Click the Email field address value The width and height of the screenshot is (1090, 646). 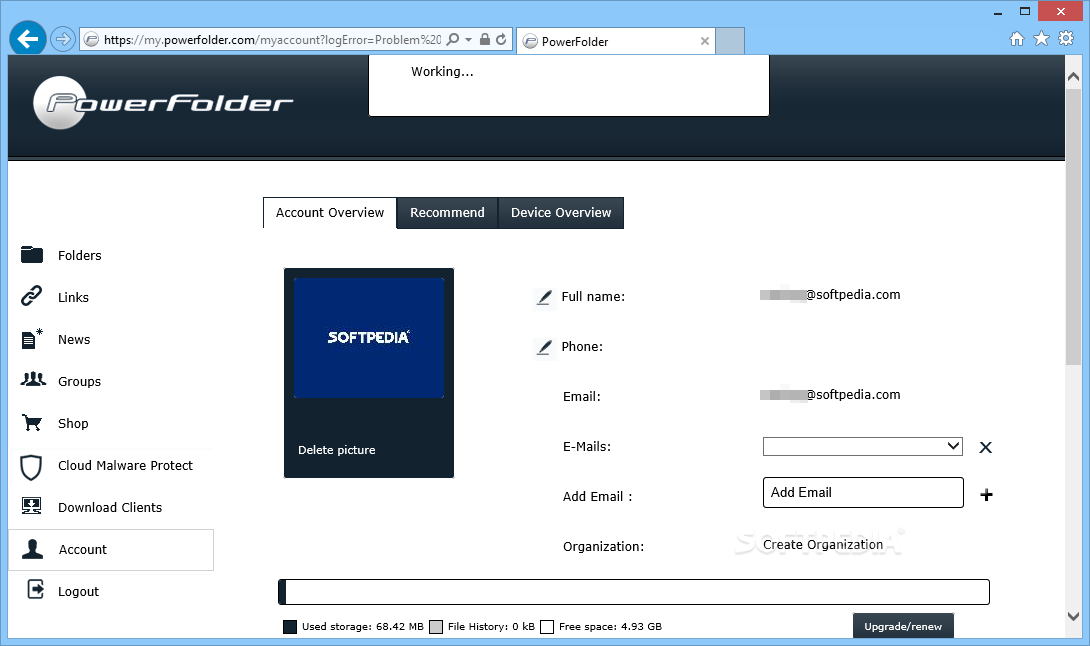(x=830, y=395)
